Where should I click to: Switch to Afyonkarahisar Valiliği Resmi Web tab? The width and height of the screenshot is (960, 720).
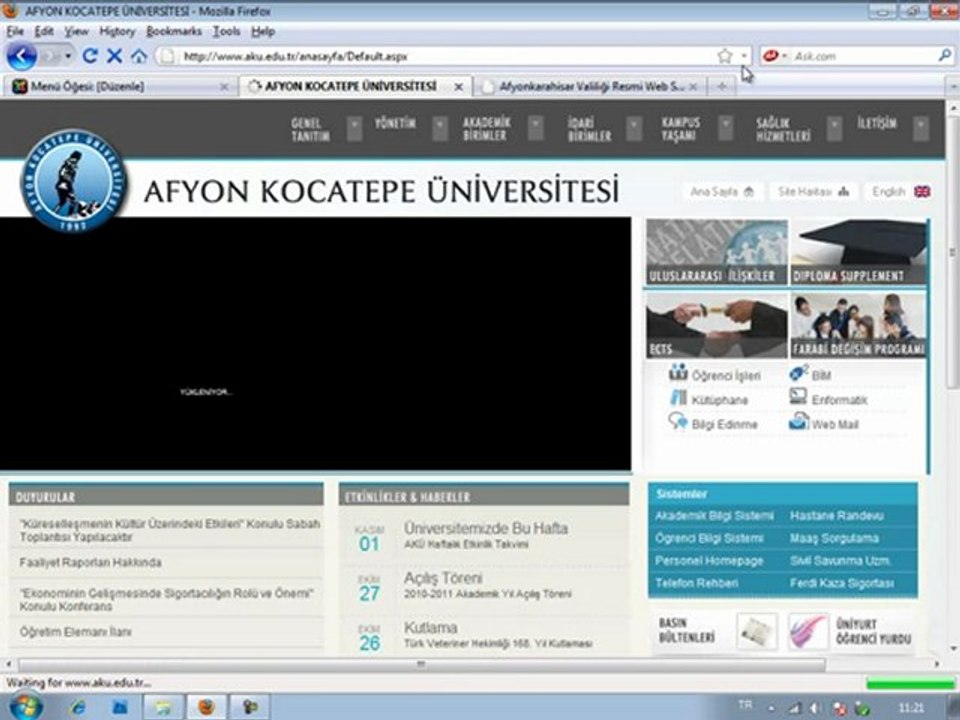point(590,87)
